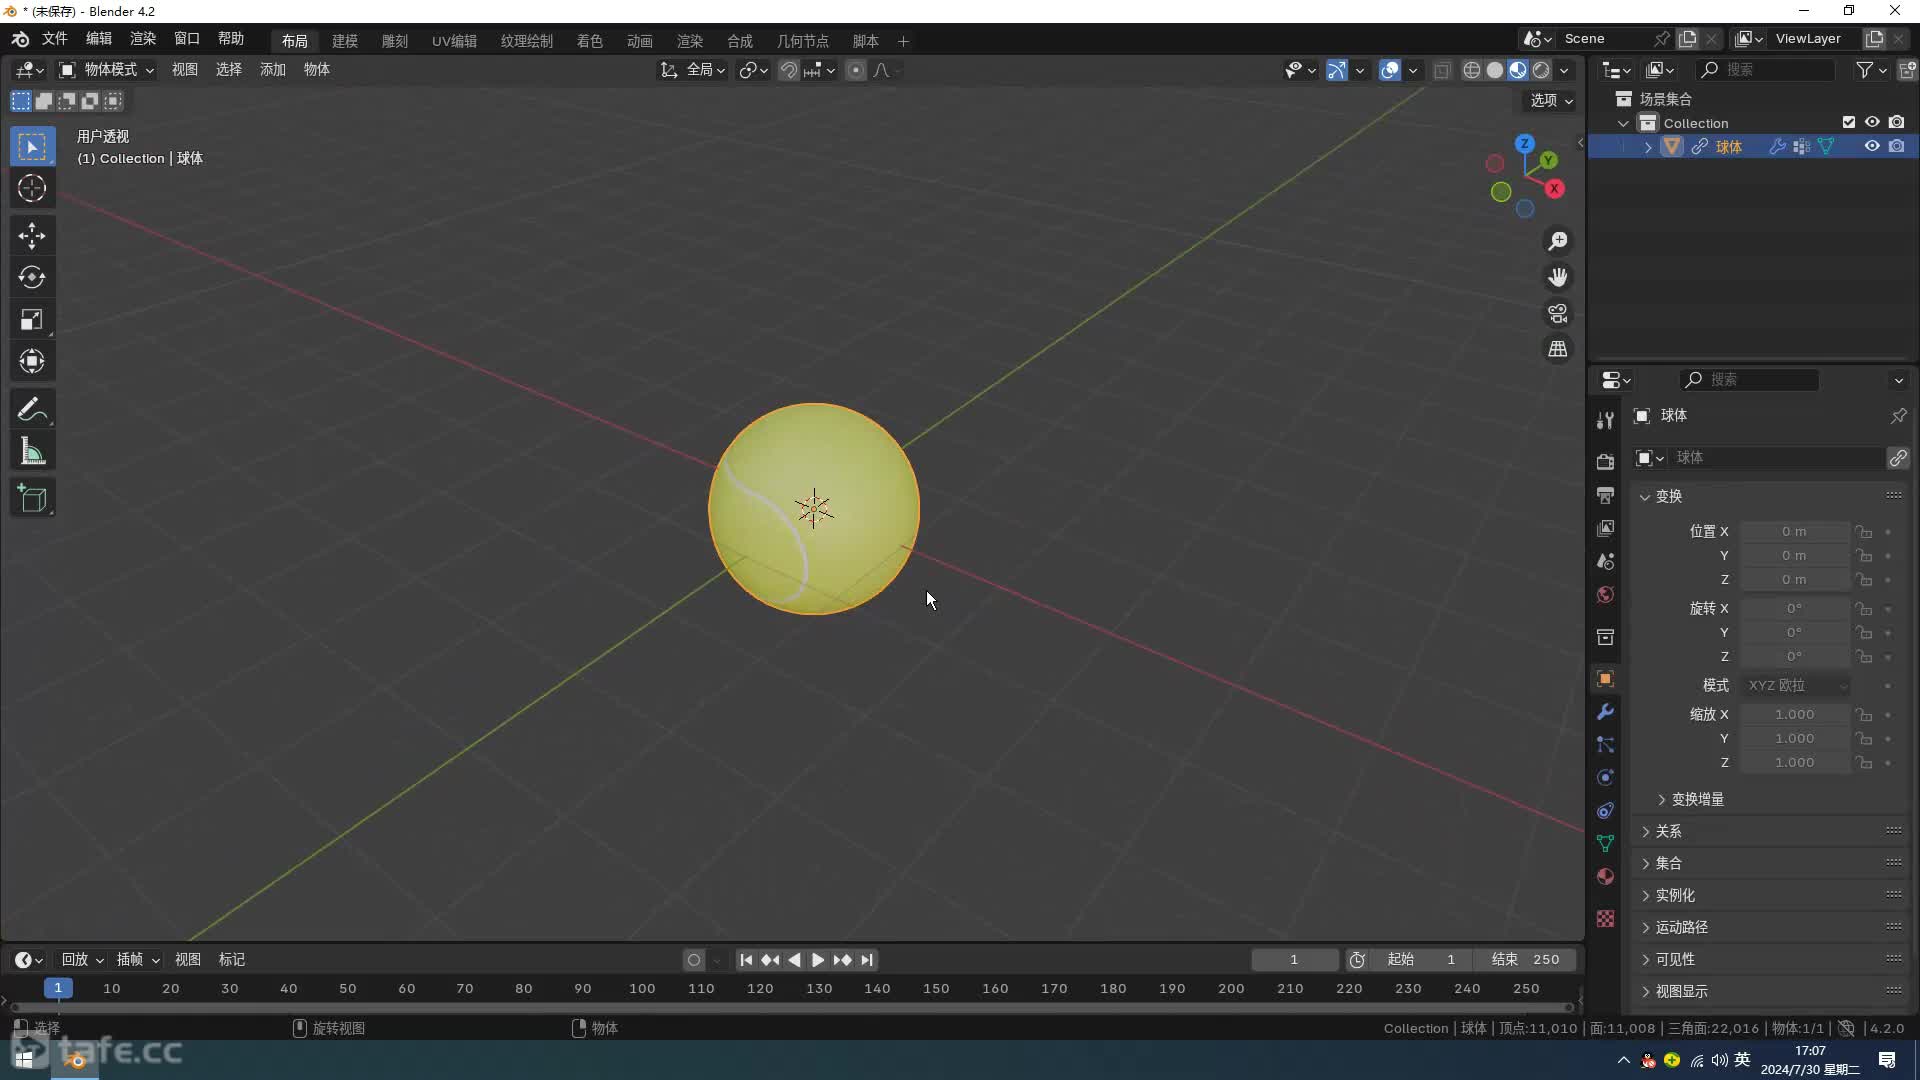
Task: Hide Collection in viewport with eye icon
Action: 1872,122
